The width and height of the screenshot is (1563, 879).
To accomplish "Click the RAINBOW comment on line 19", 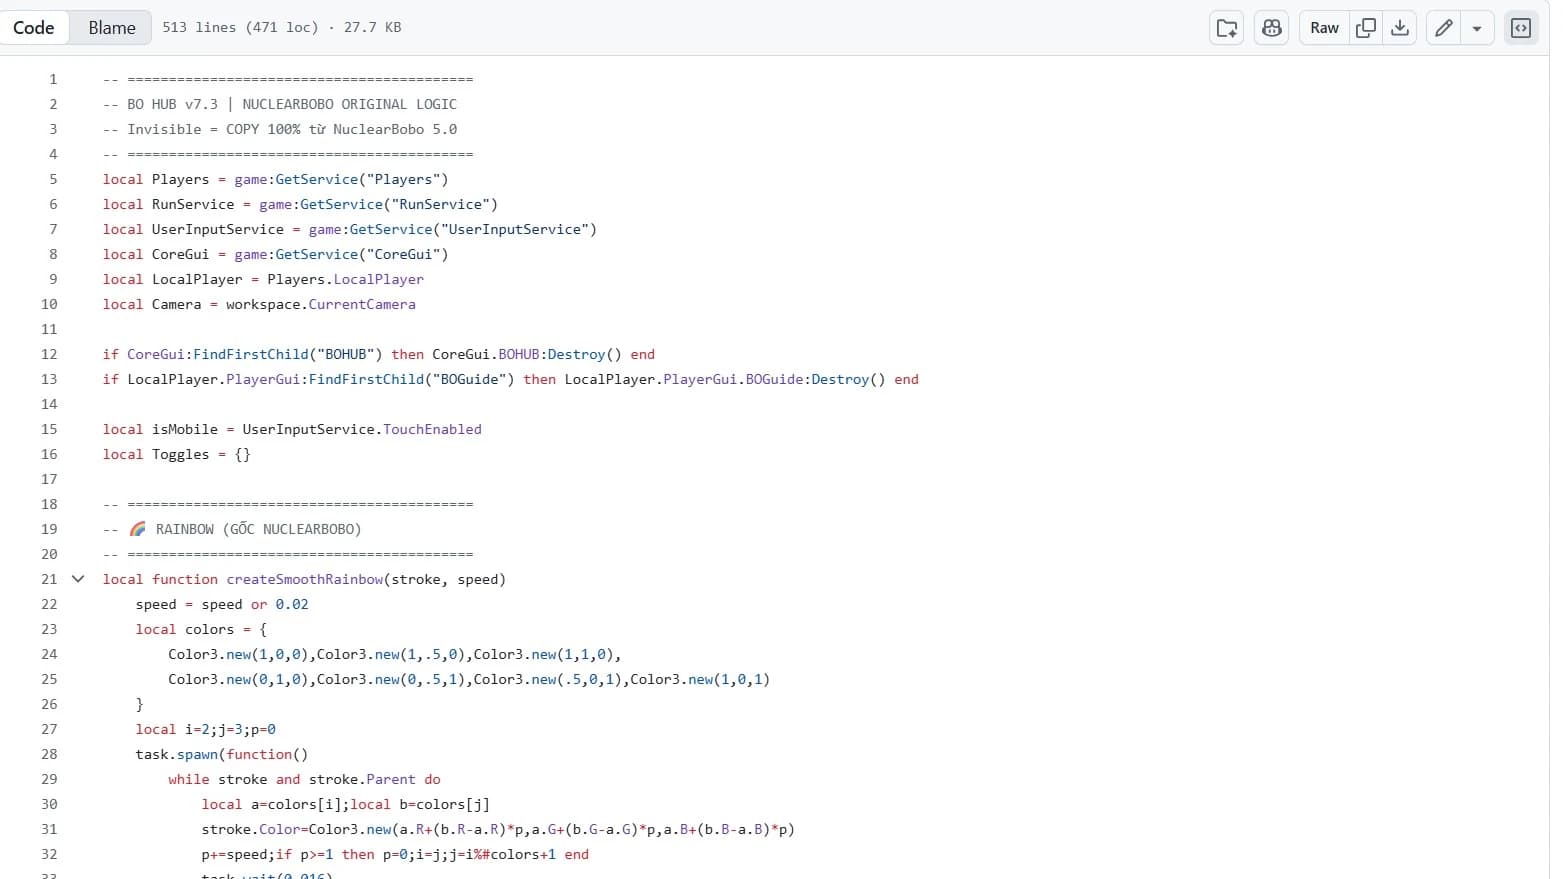I will (x=246, y=529).
